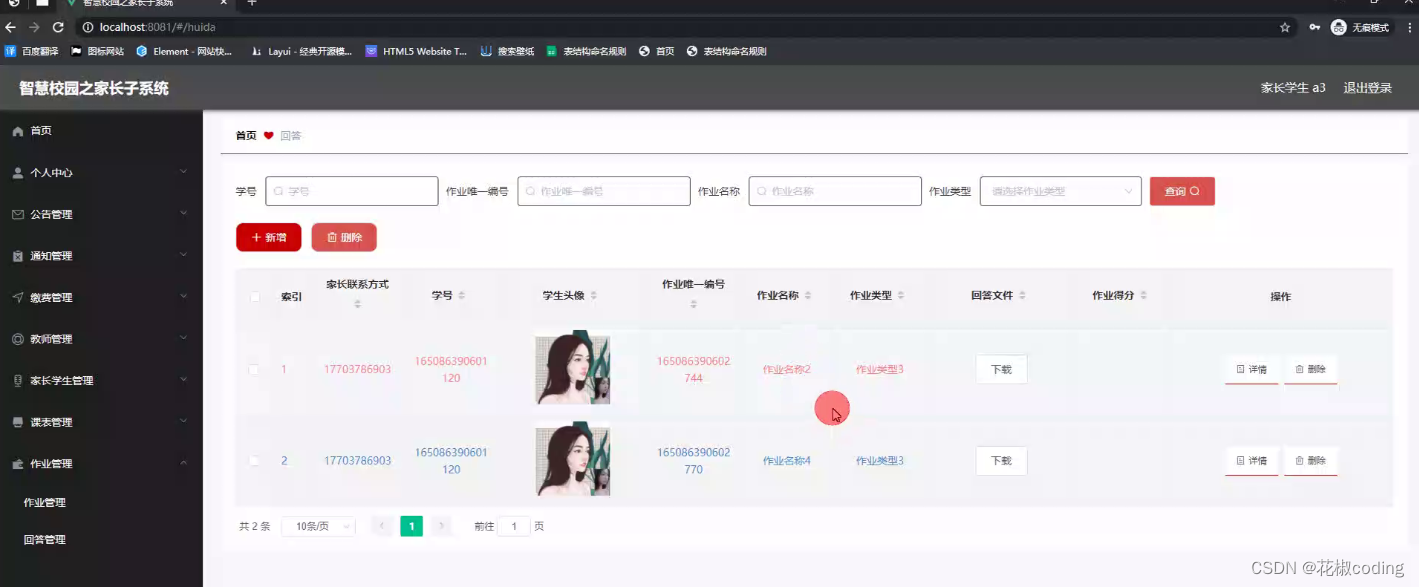Open the 请选择作业类型 dropdown
The image size is (1419, 587).
click(x=1059, y=190)
